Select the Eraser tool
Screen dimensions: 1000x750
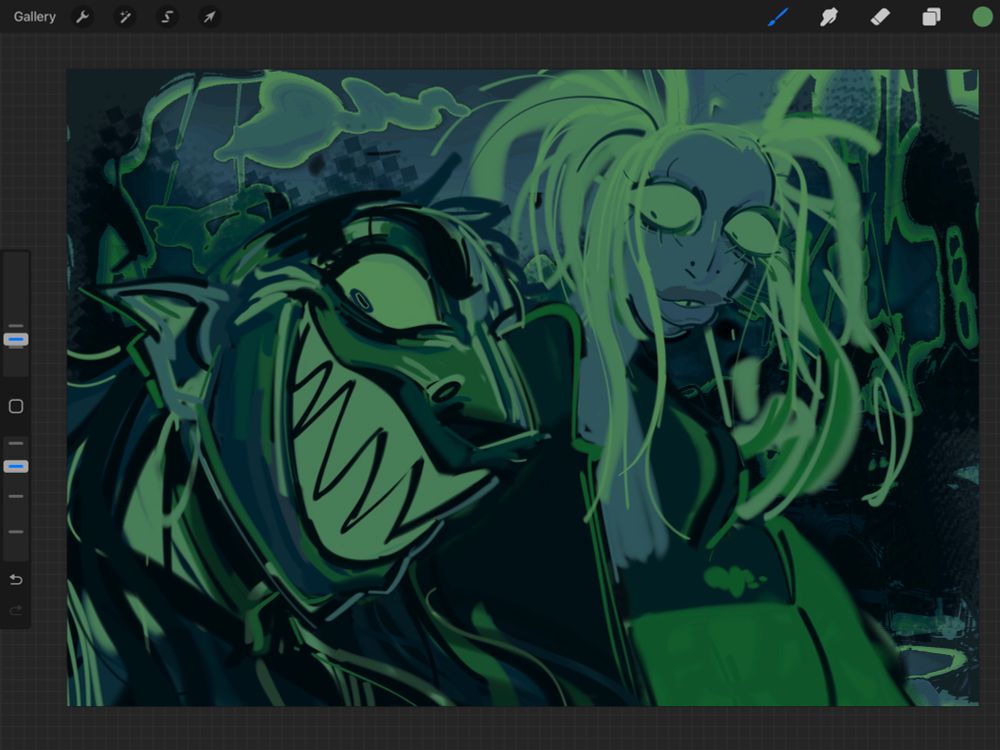tap(880, 17)
